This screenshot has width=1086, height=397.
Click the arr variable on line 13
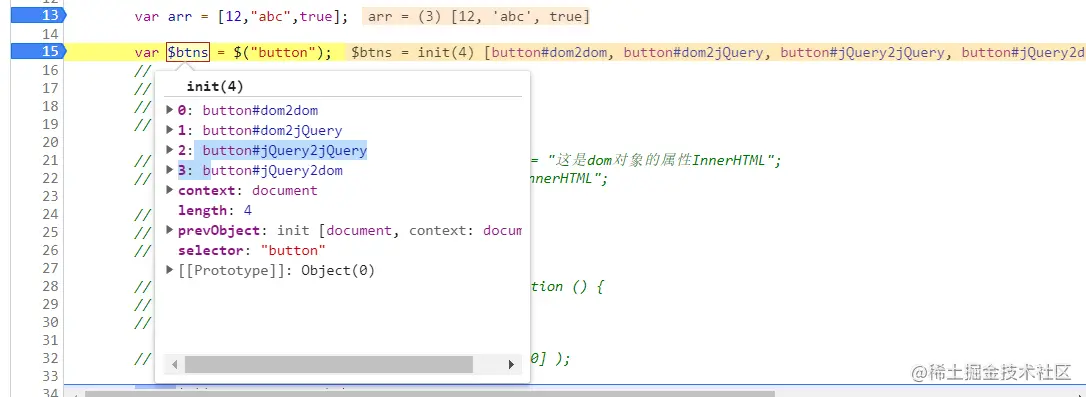coord(179,17)
